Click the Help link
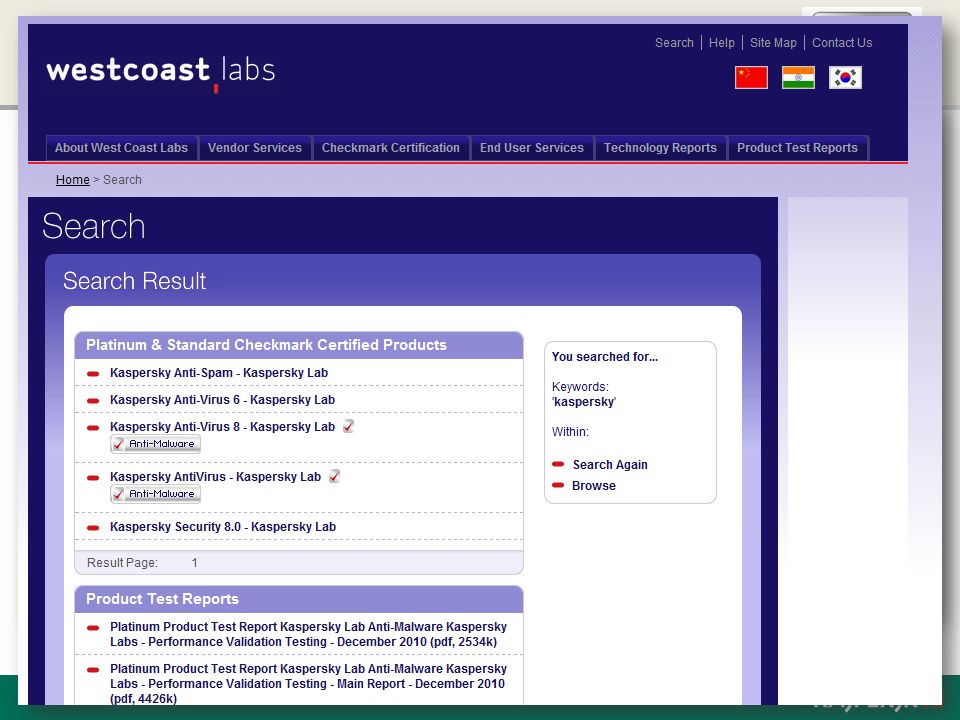The width and height of the screenshot is (960, 720). (722, 43)
